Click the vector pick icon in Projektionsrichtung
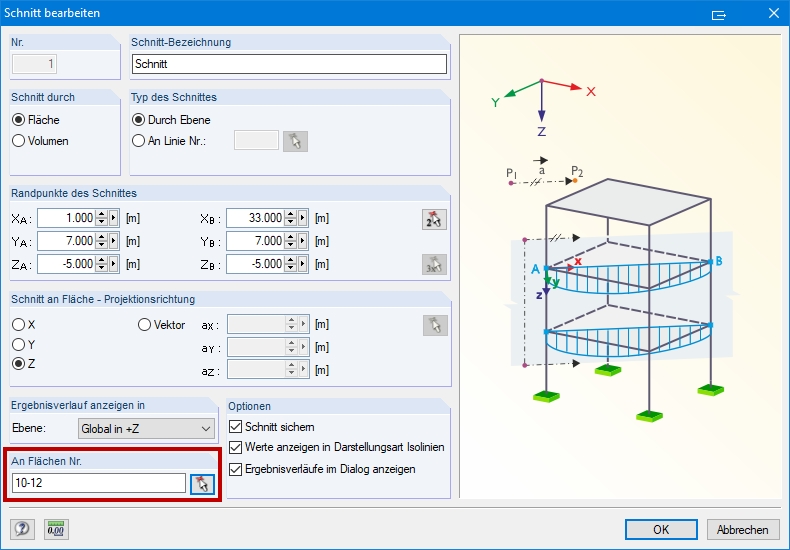The width and height of the screenshot is (790, 550). click(x=435, y=325)
